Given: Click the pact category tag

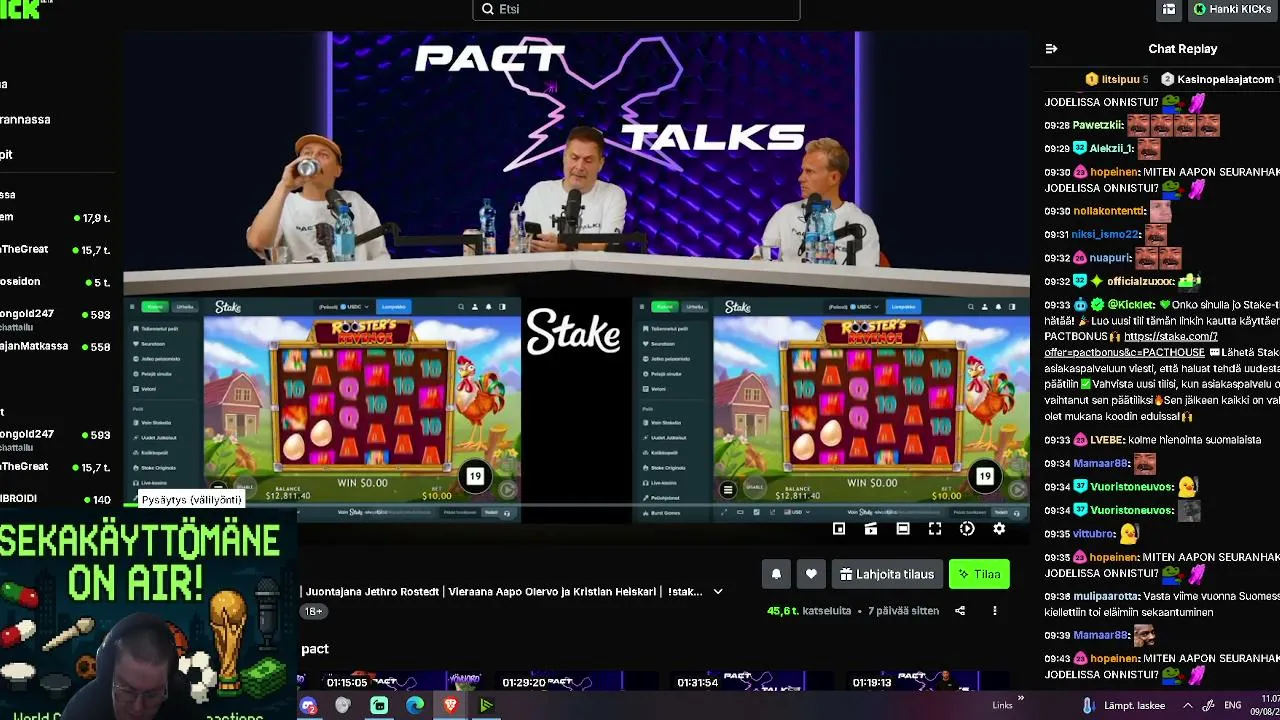Looking at the screenshot, I should (315, 649).
